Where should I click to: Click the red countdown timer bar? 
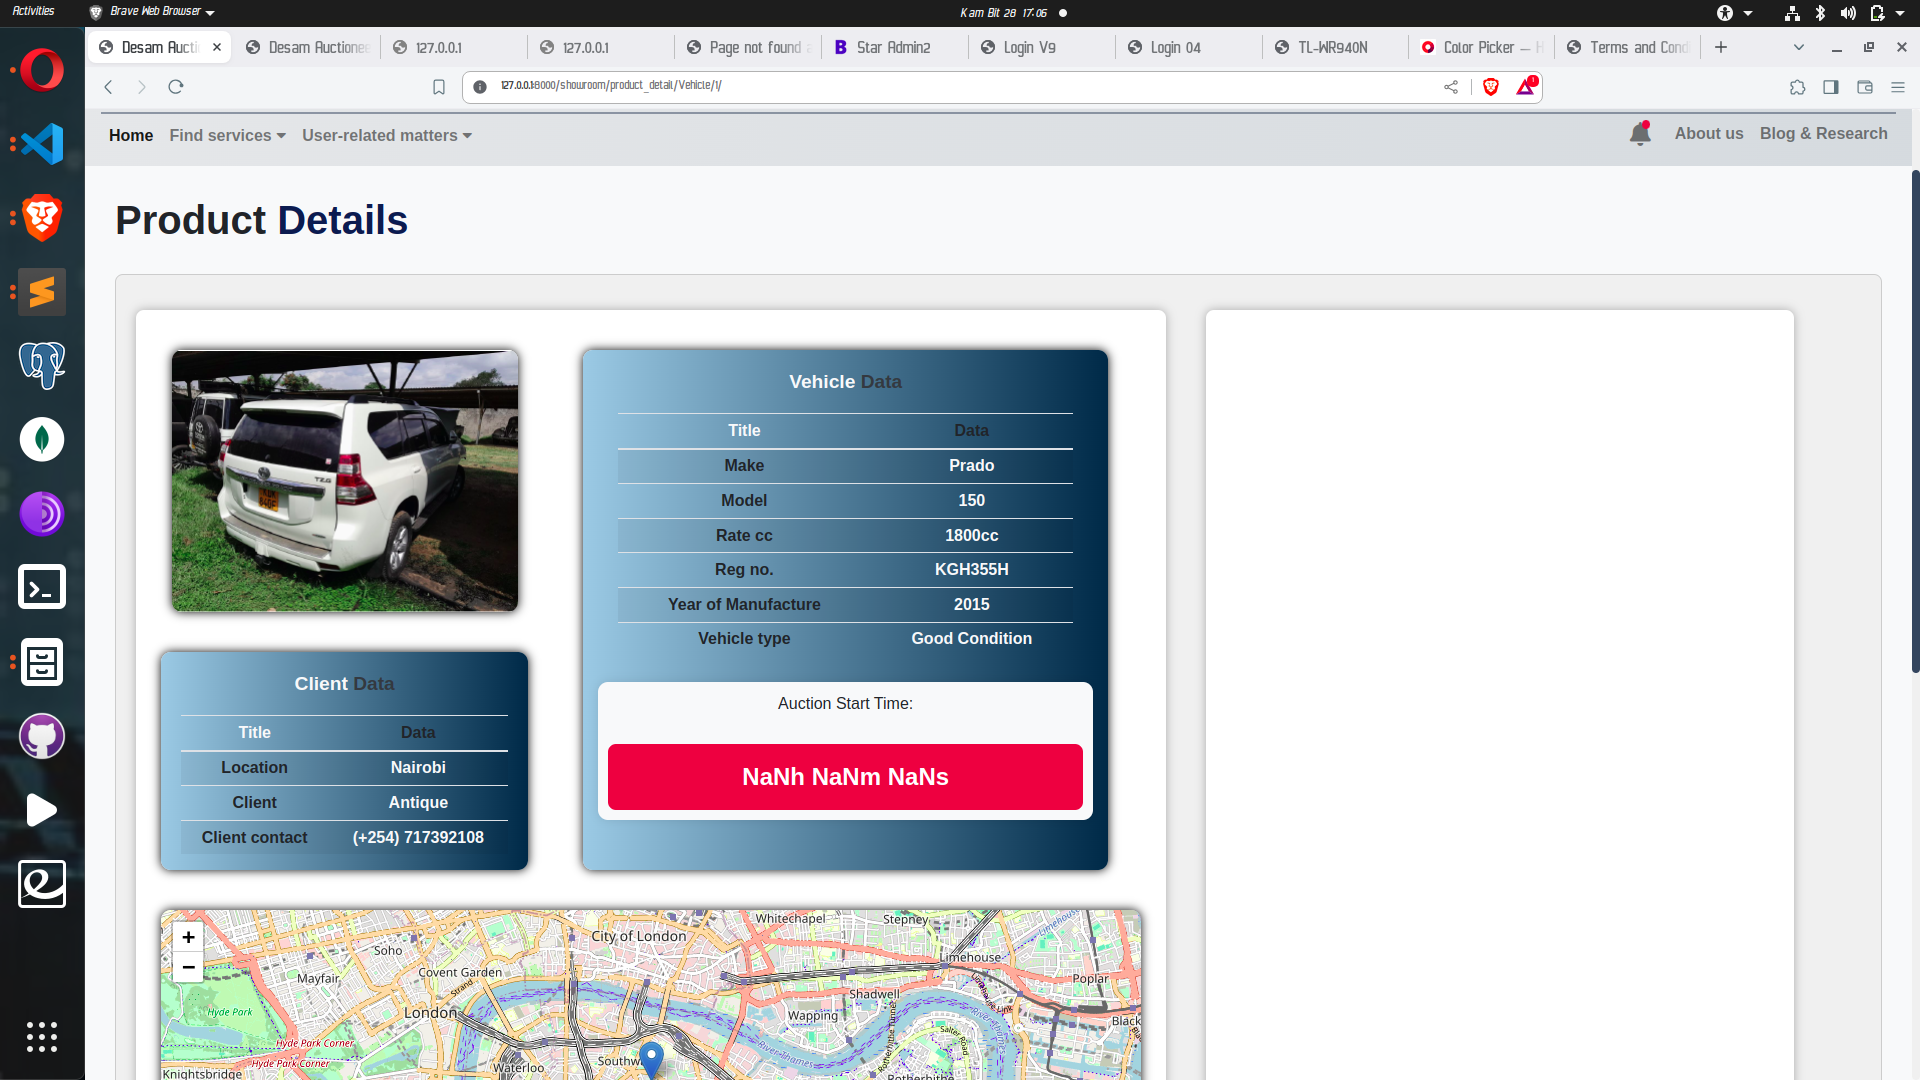click(x=845, y=777)
